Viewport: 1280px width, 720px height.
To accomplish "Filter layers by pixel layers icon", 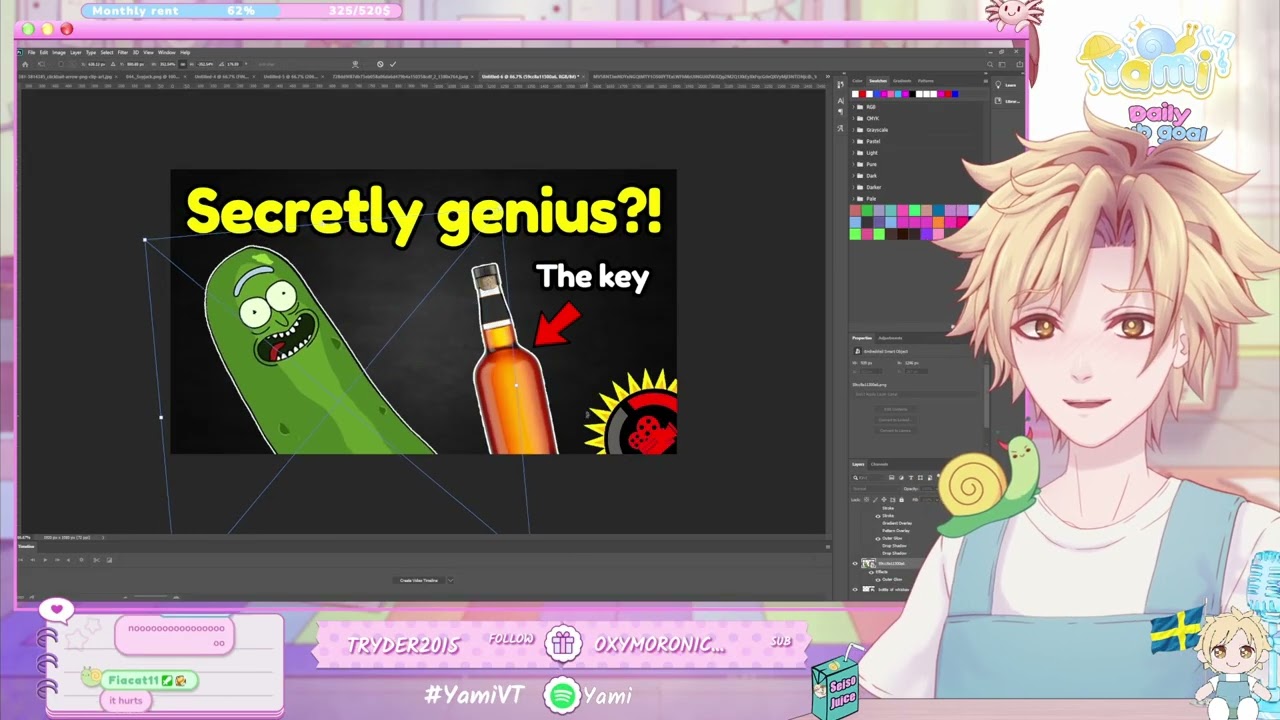I will (x=892, y=478).
